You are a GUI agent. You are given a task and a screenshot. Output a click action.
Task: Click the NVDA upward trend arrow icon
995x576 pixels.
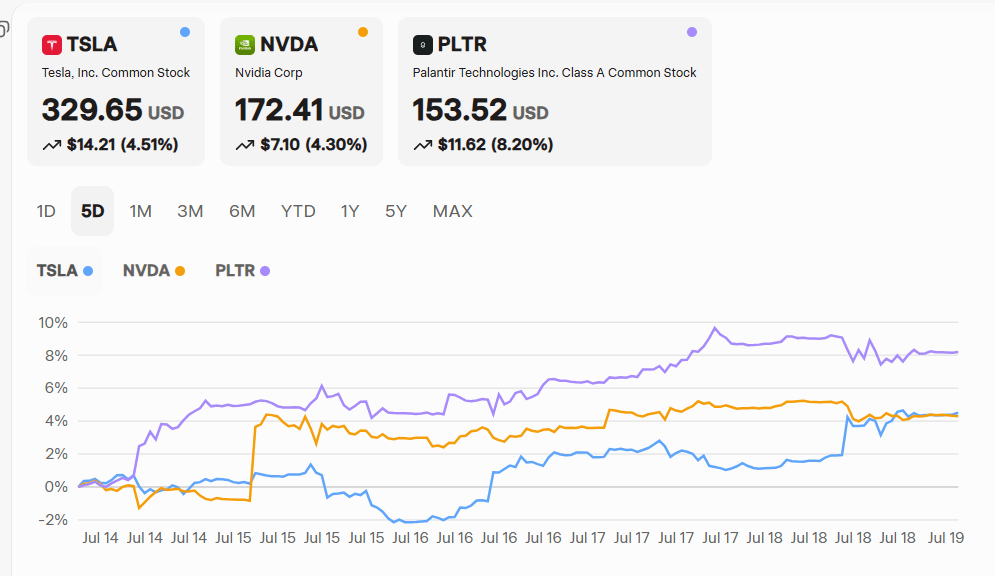245,145
